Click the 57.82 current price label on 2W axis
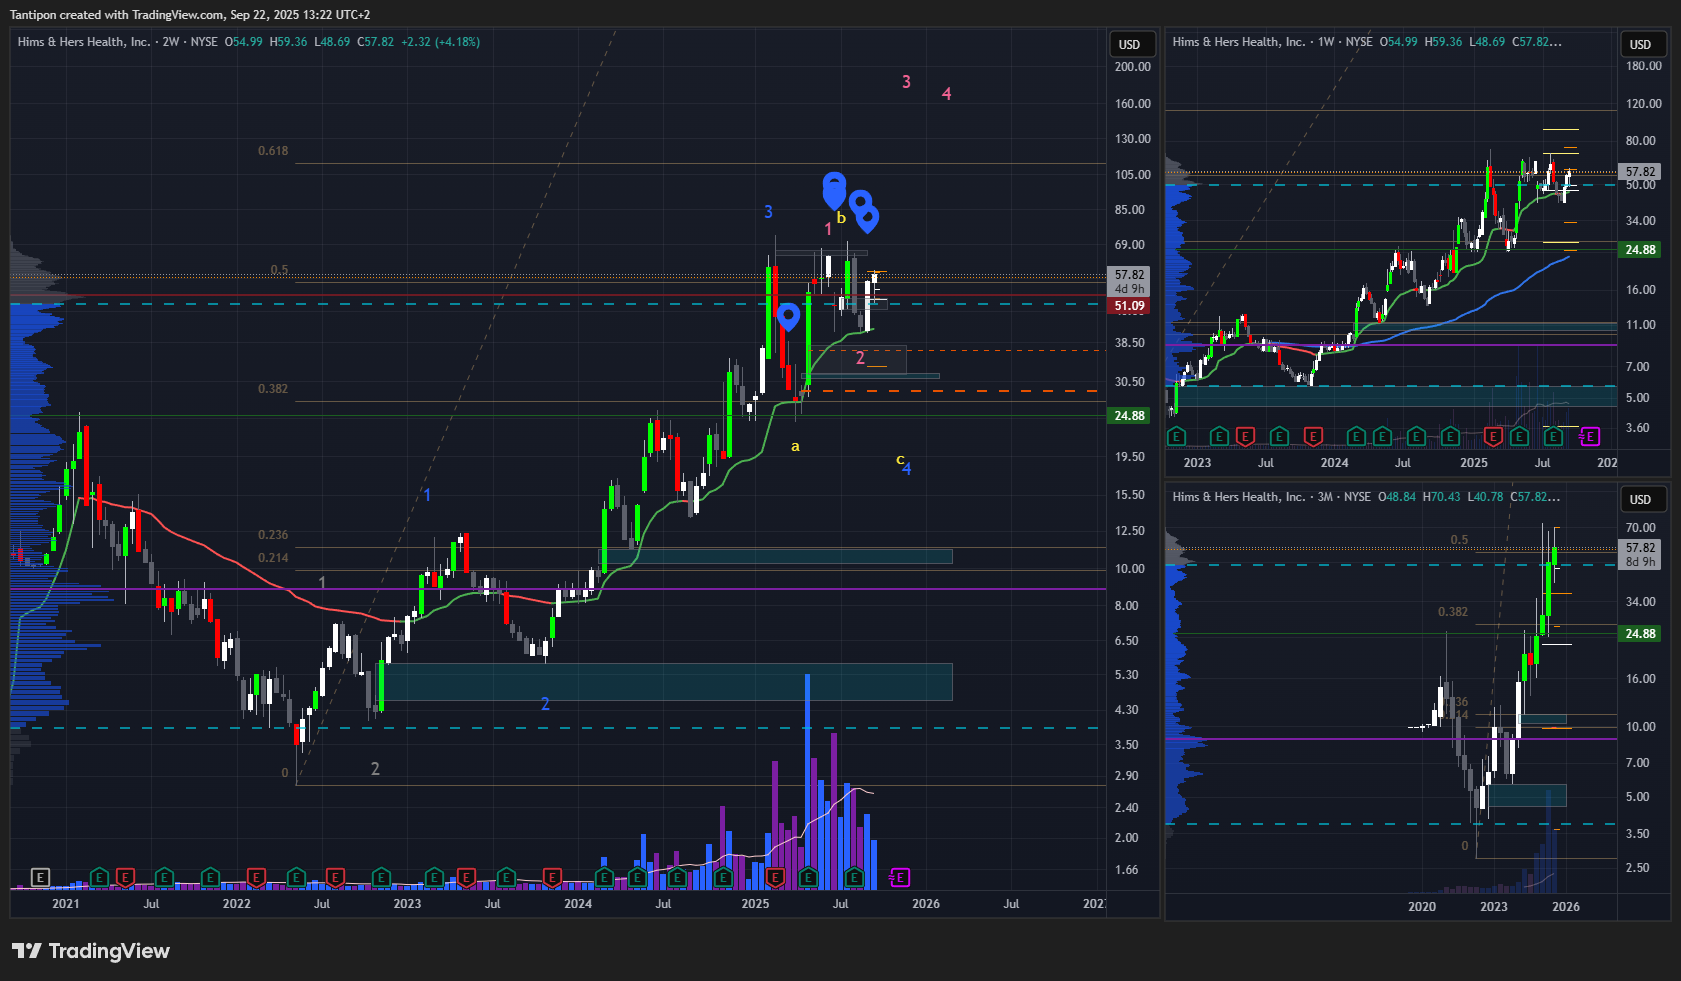 (1129, 275)
